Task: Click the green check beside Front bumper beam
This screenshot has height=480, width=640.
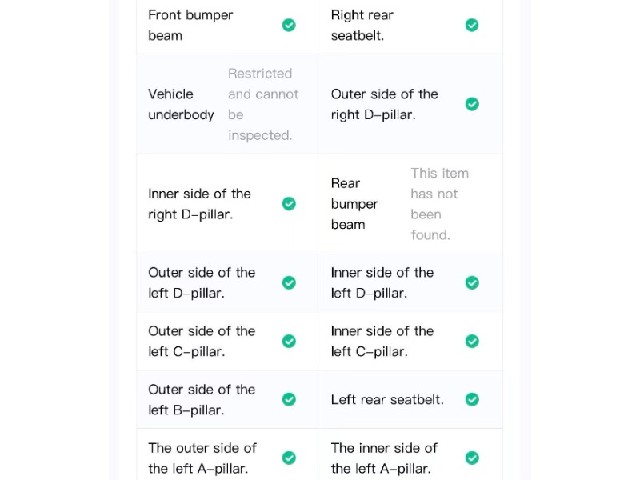Action: click(289, 25)
